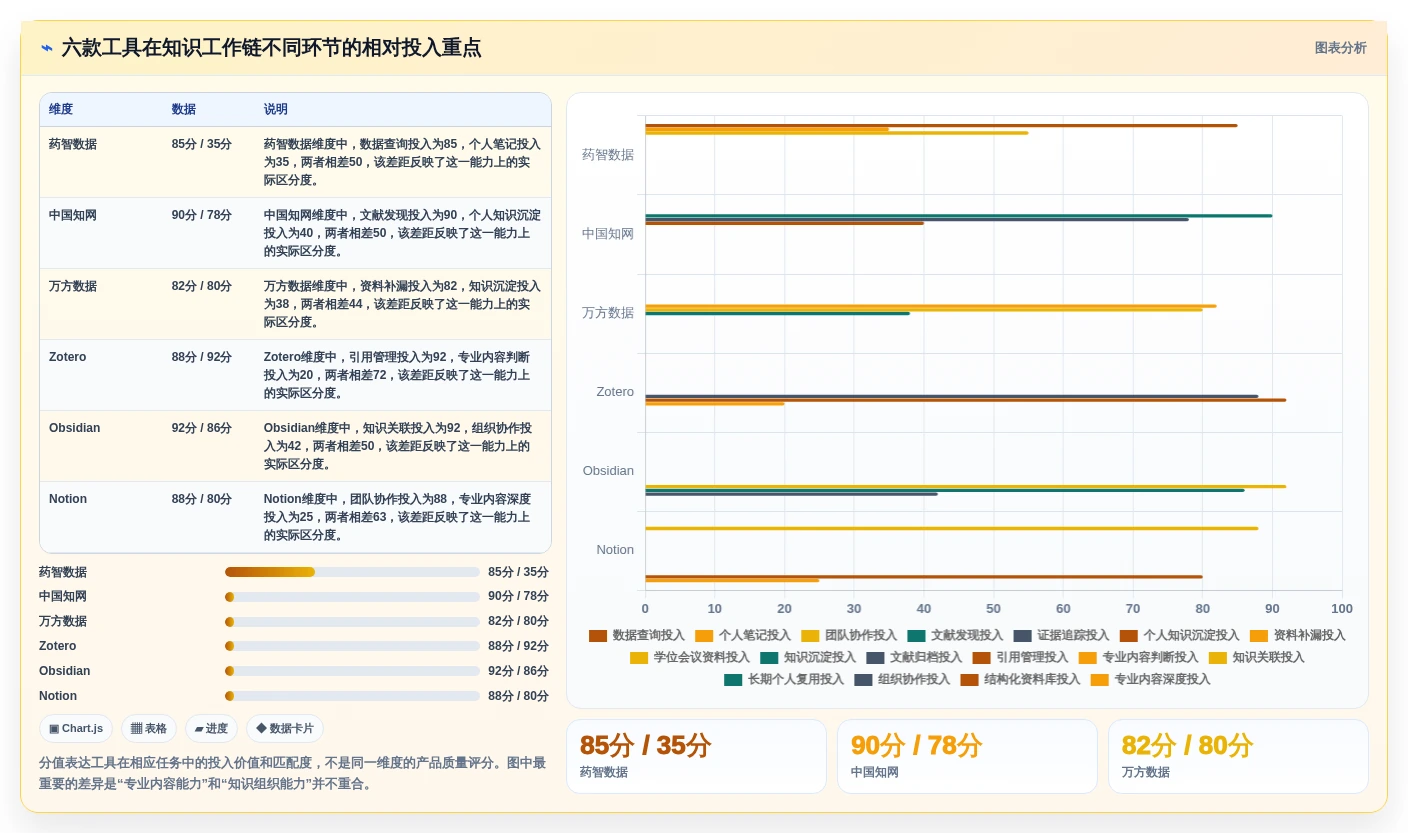Toggle the 资料补漏投入 legend entry
1408x833 pixels.
[1297, 636]
